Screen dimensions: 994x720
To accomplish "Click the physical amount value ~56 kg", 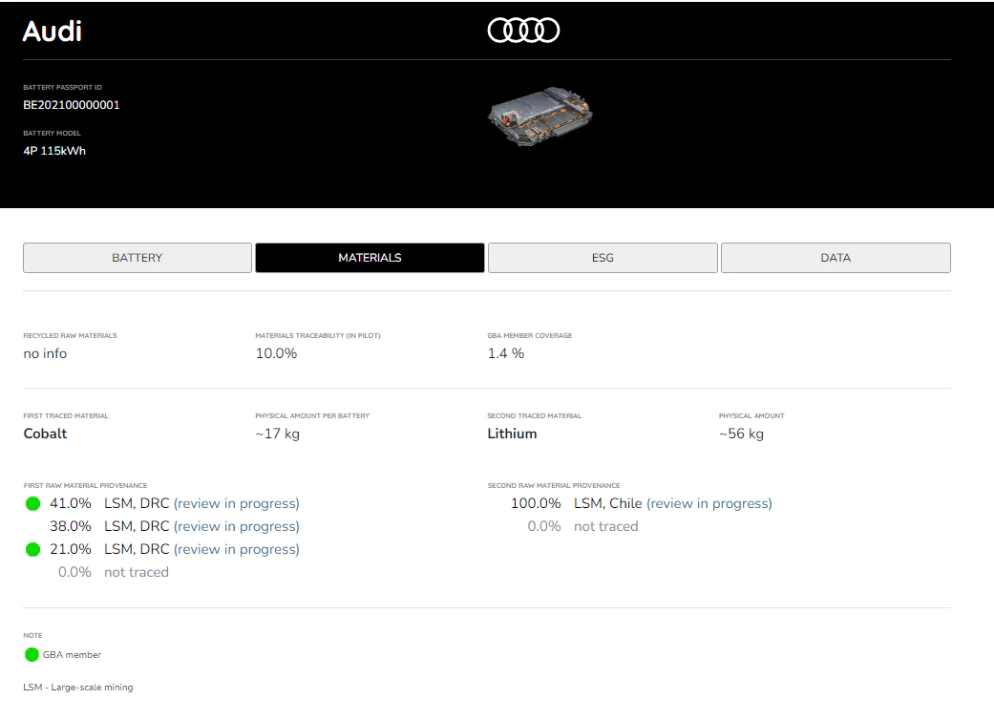I will point(741,434).
